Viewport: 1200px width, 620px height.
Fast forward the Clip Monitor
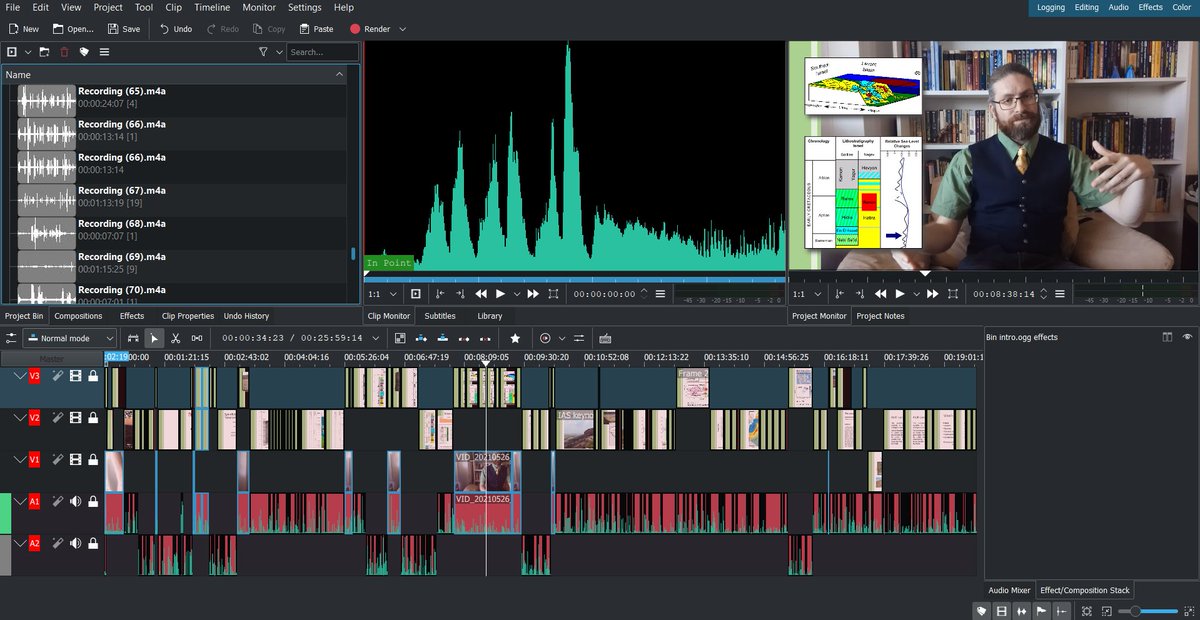click(x=533, y=294)
